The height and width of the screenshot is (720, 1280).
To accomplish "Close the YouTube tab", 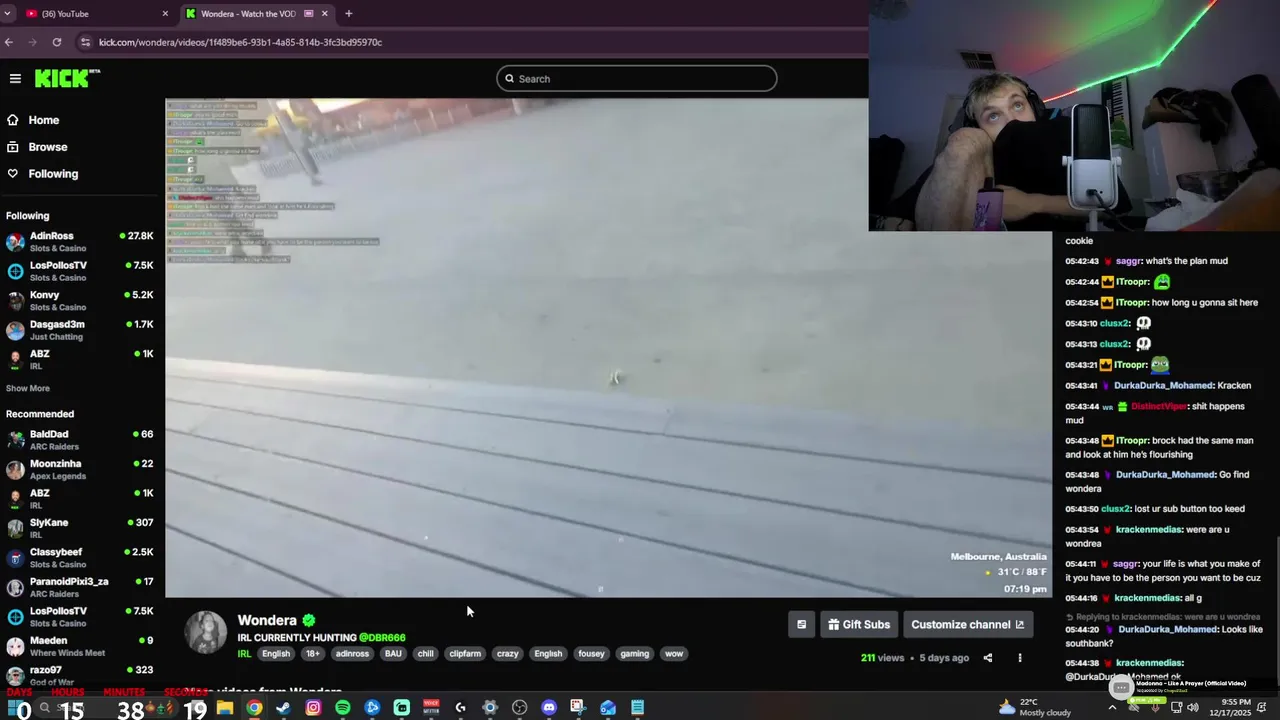I will click(165, 14).
